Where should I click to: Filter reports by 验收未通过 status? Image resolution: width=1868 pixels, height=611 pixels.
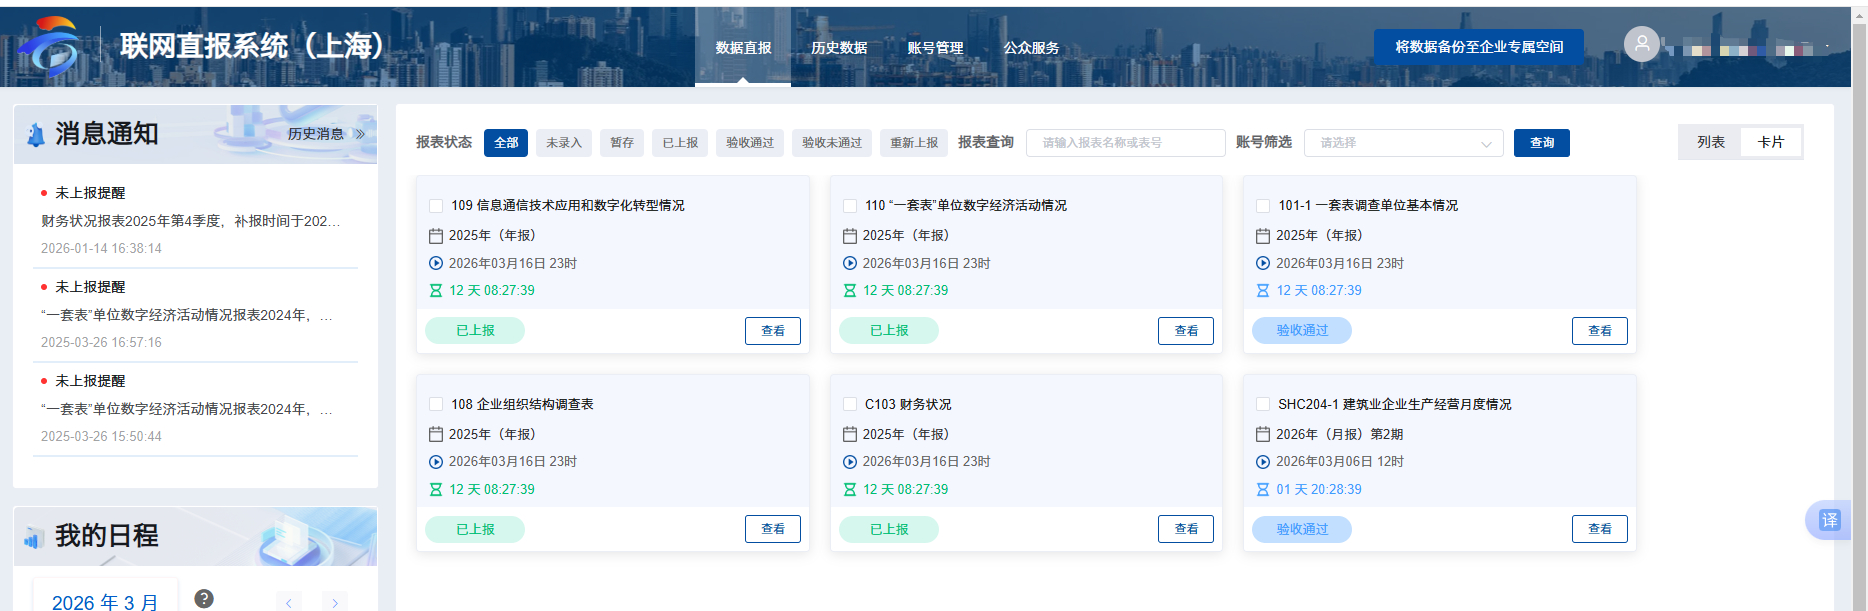[832, 143]
